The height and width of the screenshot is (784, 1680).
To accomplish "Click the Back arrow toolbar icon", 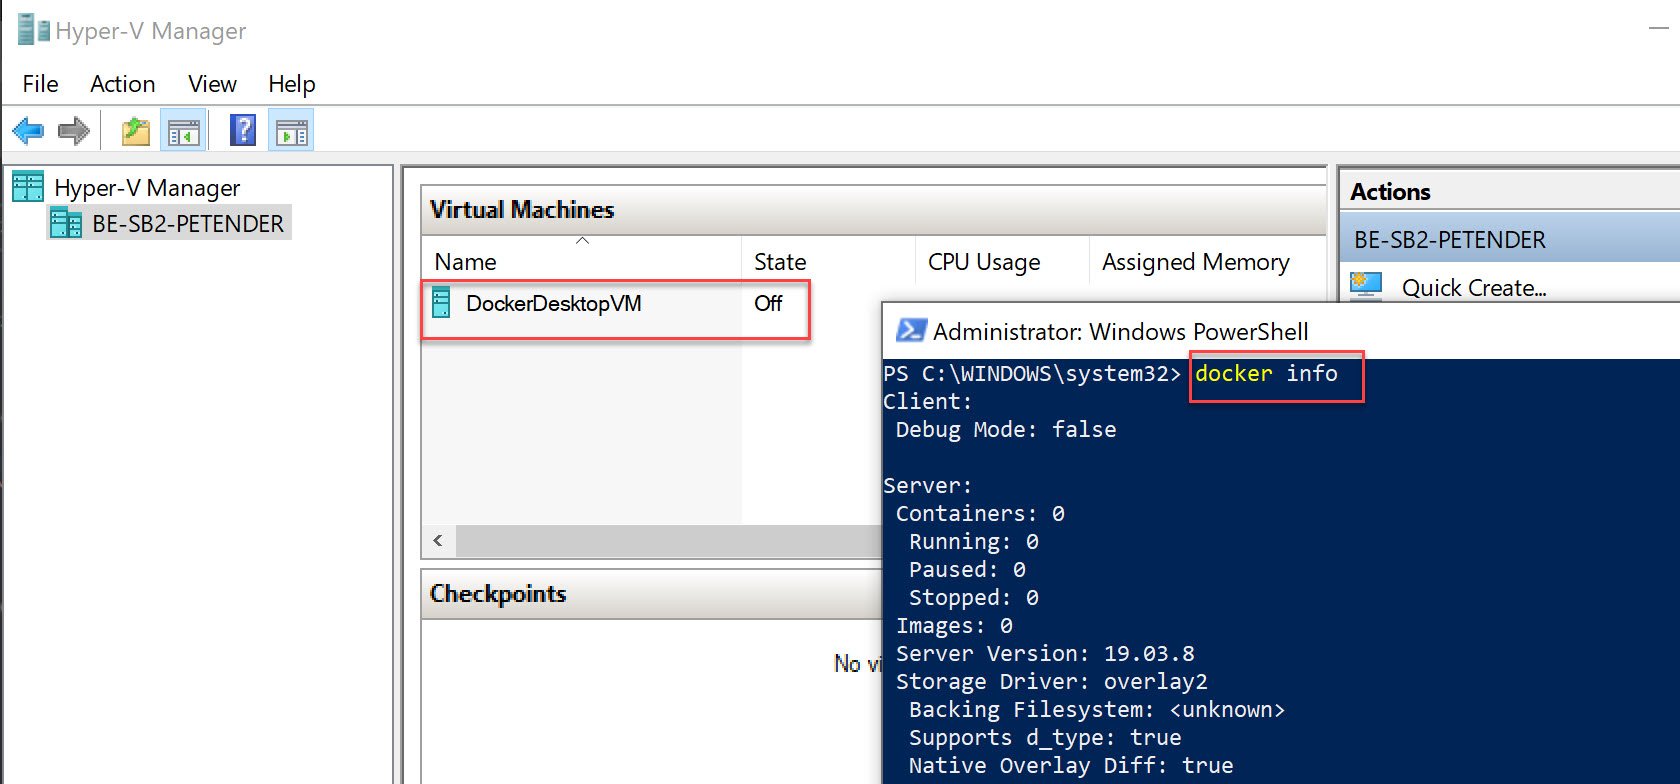I will pyautogui.click(x=28, y=131).
